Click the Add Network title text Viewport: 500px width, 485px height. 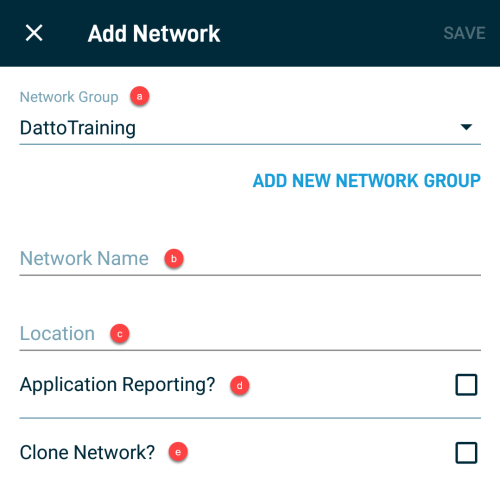154,34
